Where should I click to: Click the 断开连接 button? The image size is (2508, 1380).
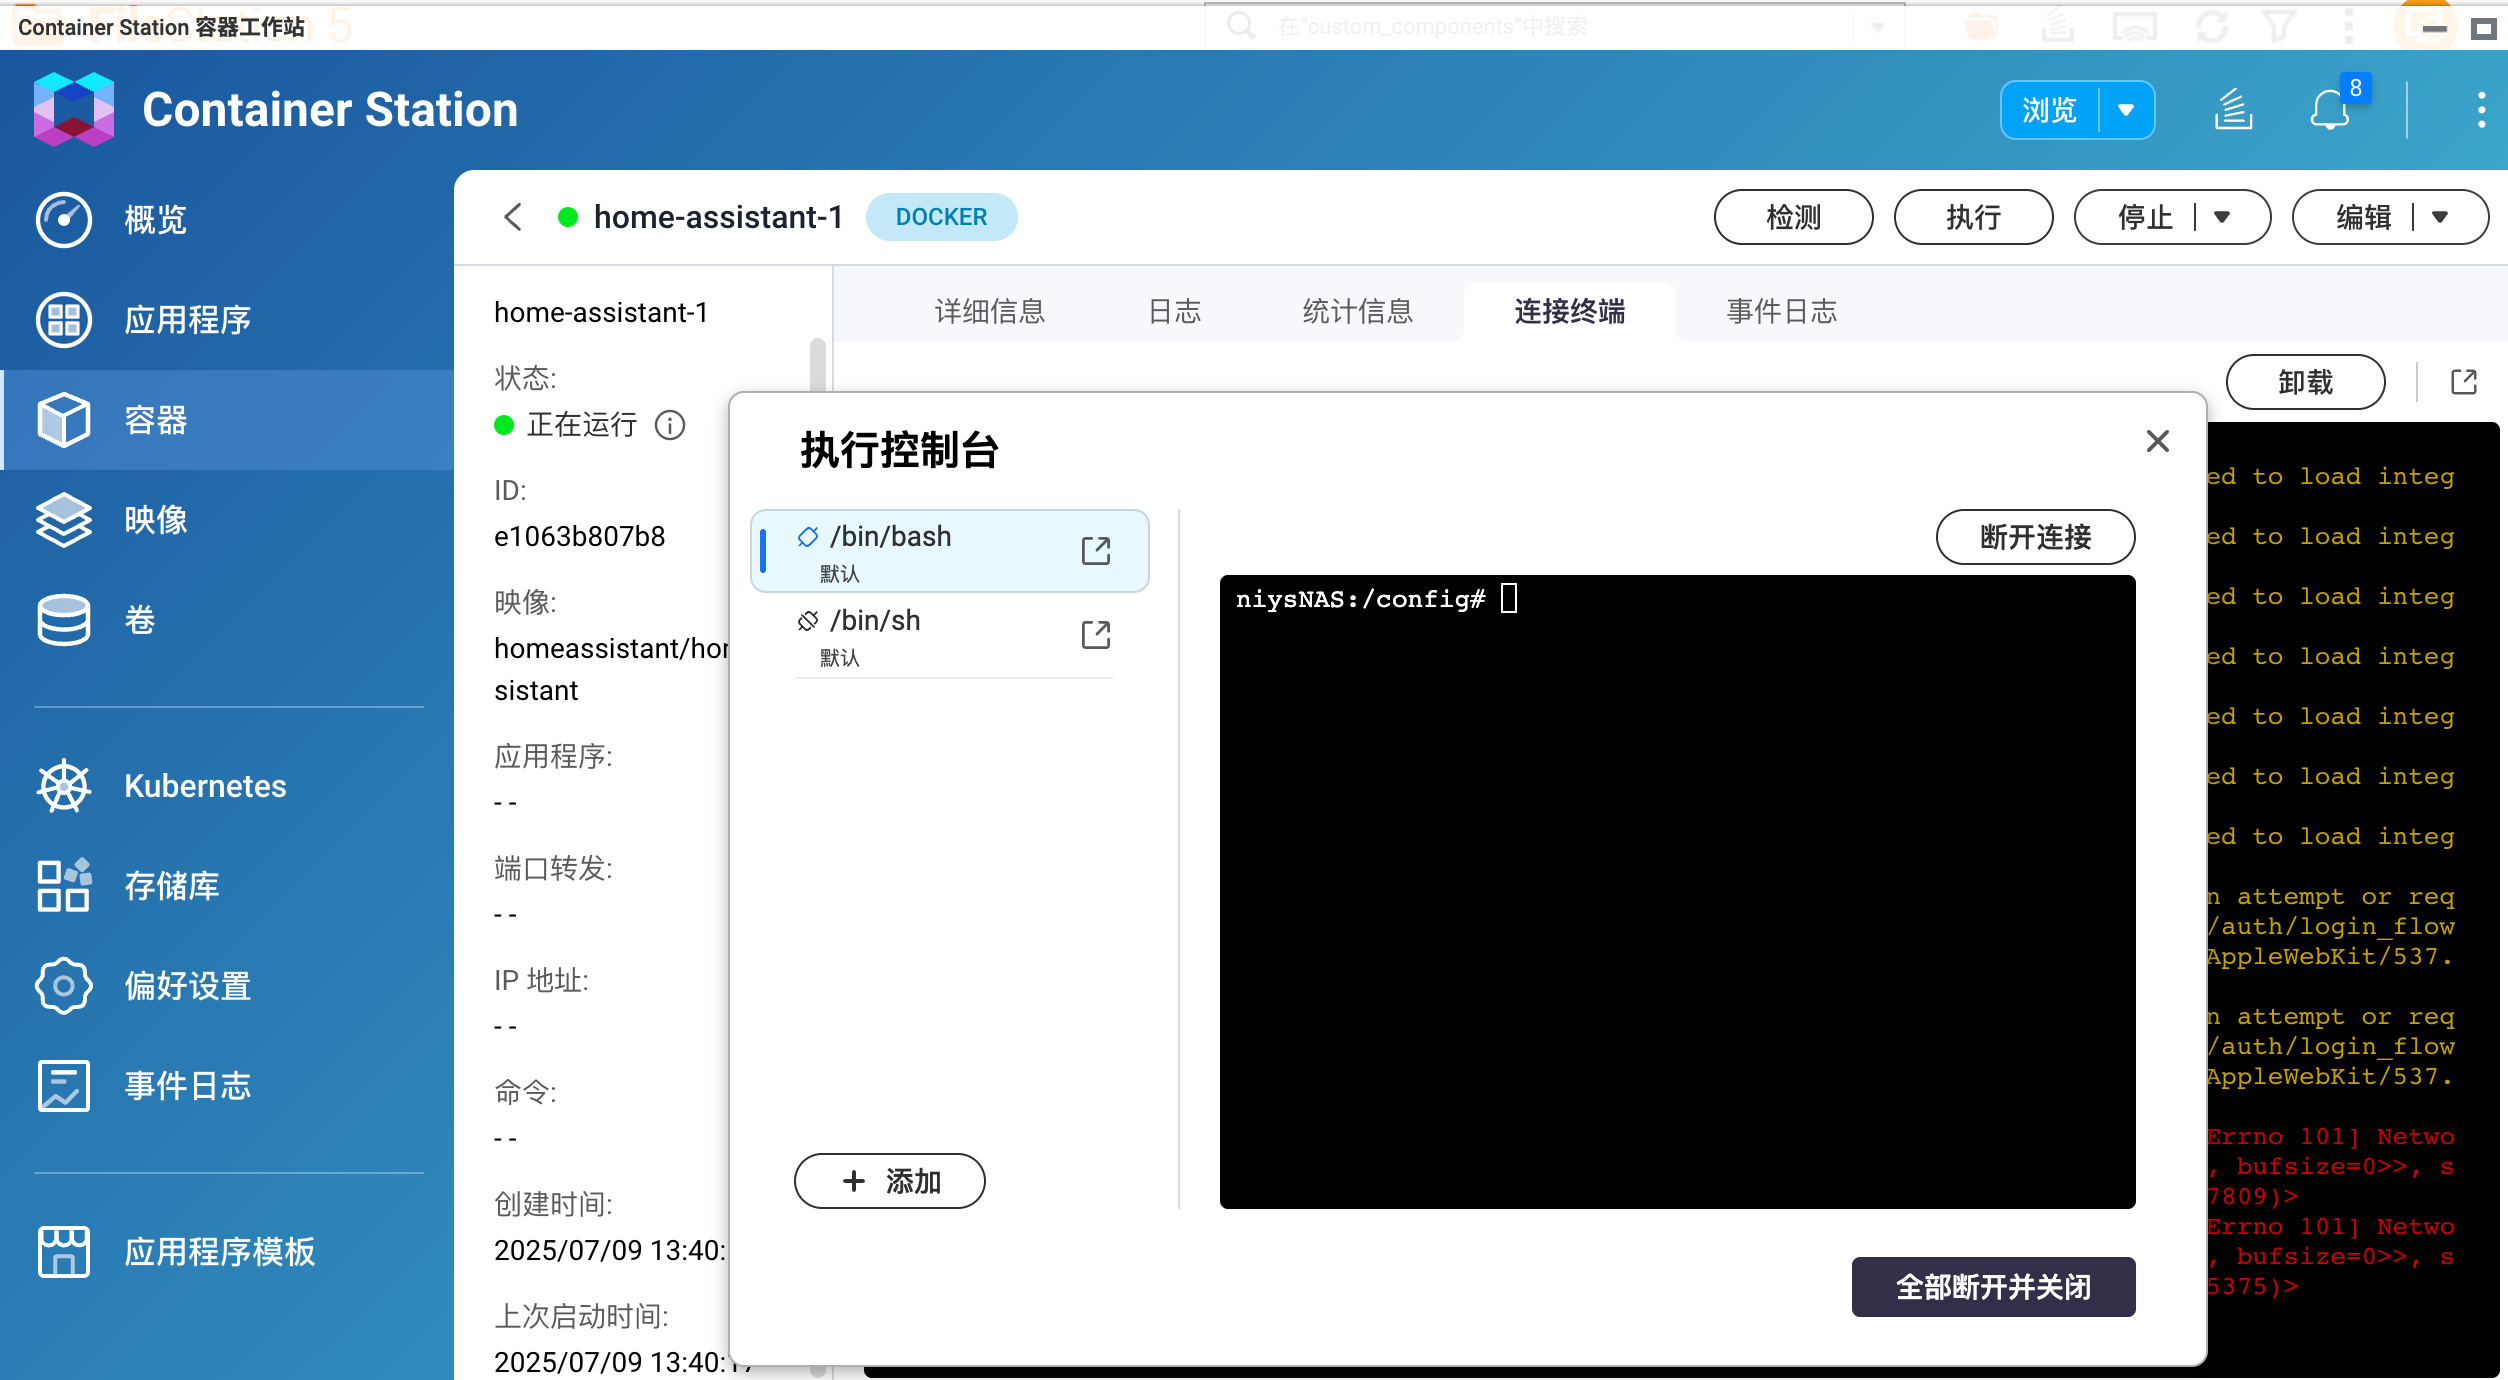coord(2036,537)
